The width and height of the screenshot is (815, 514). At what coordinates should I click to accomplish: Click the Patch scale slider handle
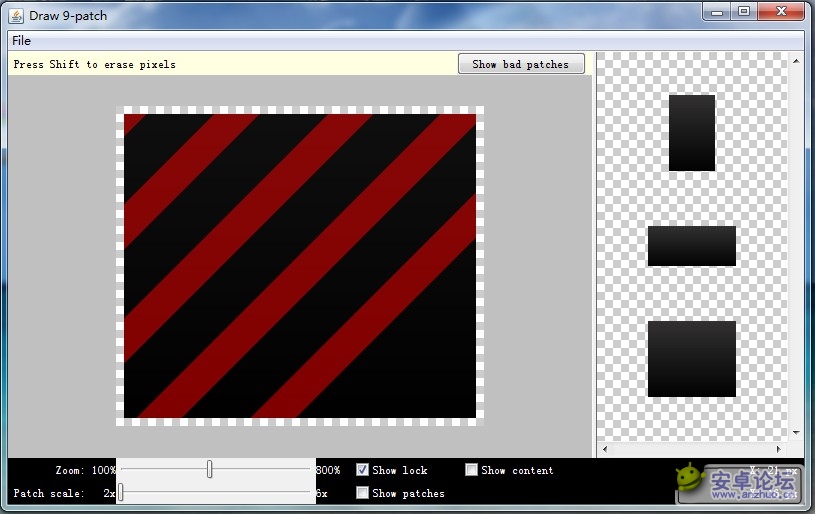pos(120,492)
